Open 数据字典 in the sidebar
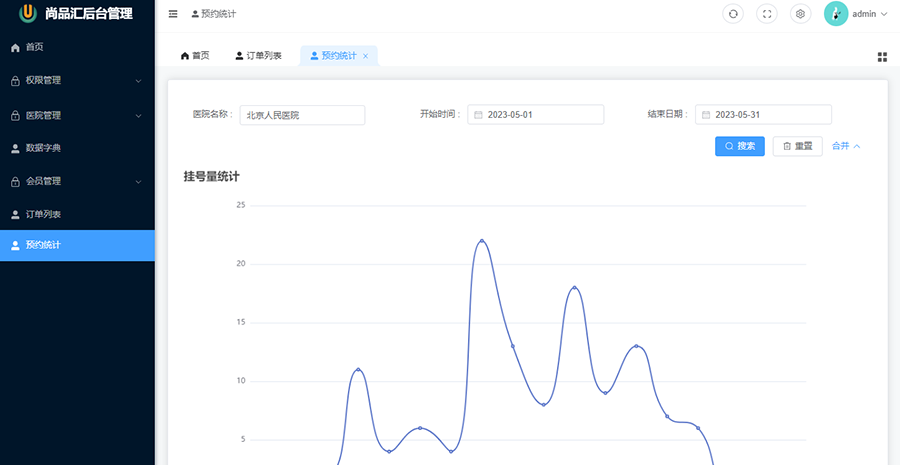Screen dimensions: 900x465 coord(77,148)
